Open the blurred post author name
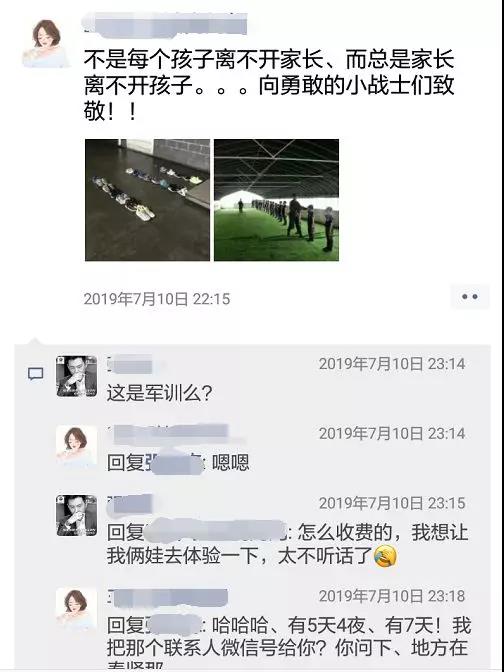Screen dimensions: 504x672 (x=165, y=23)
